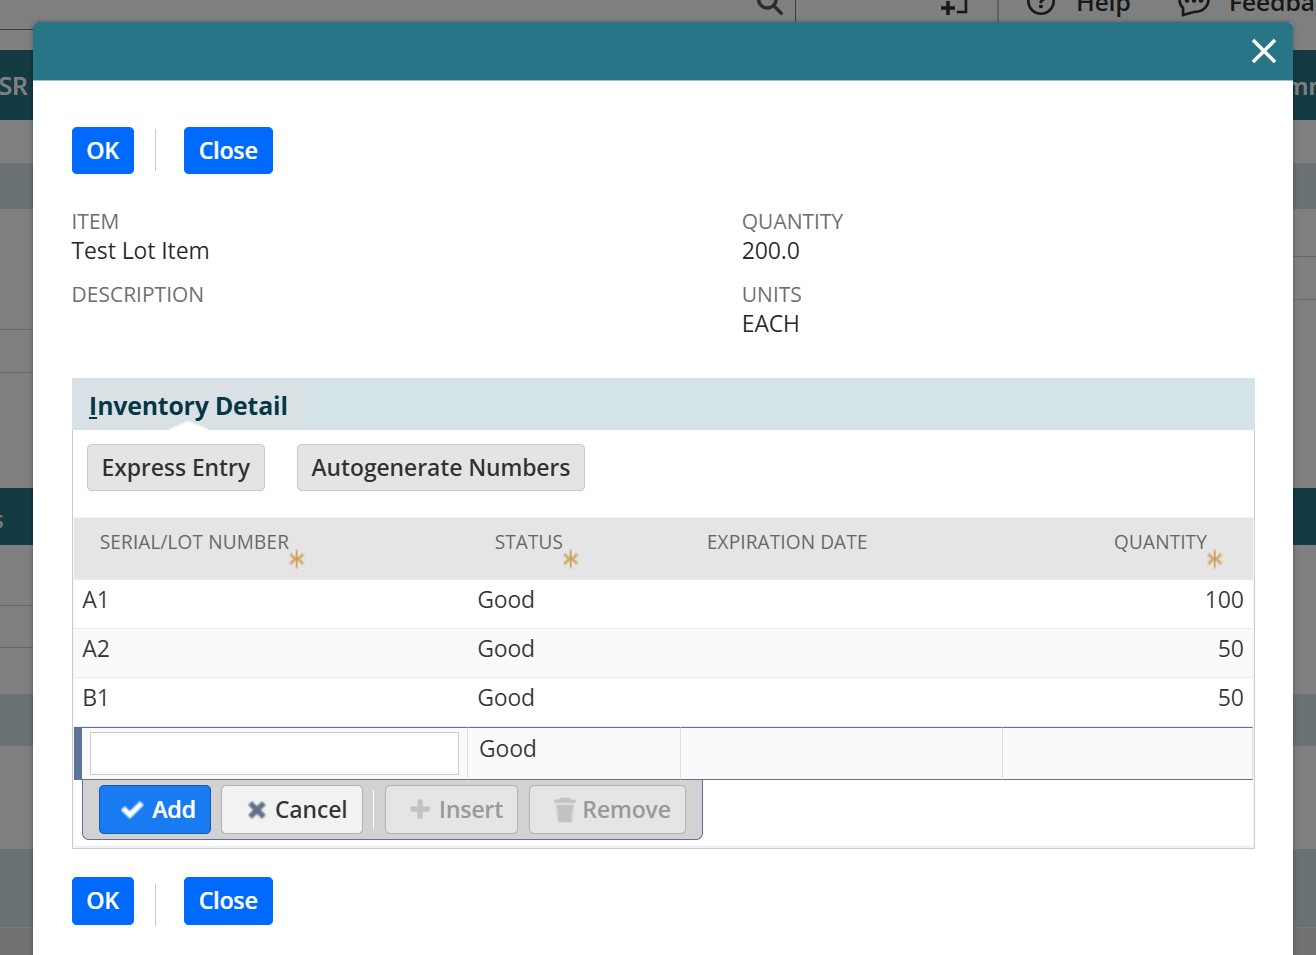Image resolution: width=1316 pixels, height=955 pixels.
Task: Open the Status dropdown in the new row
Action: coord(573,750)
